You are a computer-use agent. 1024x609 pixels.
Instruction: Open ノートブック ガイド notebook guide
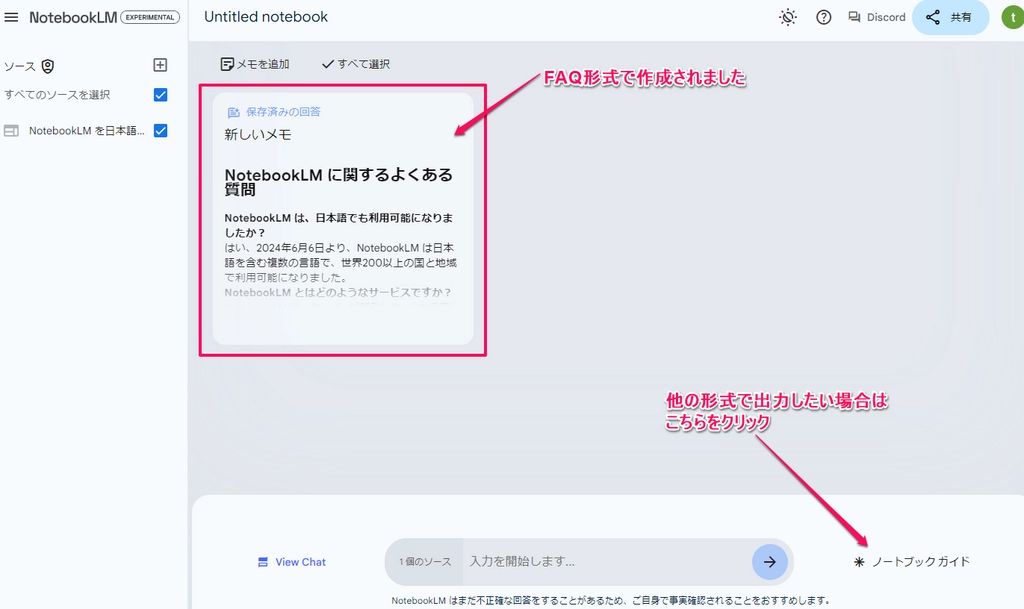(912, 562)
